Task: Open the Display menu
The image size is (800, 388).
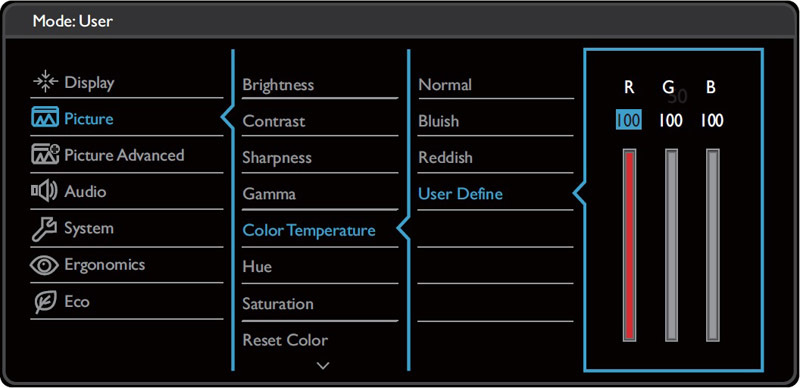Action: [89, 83]
